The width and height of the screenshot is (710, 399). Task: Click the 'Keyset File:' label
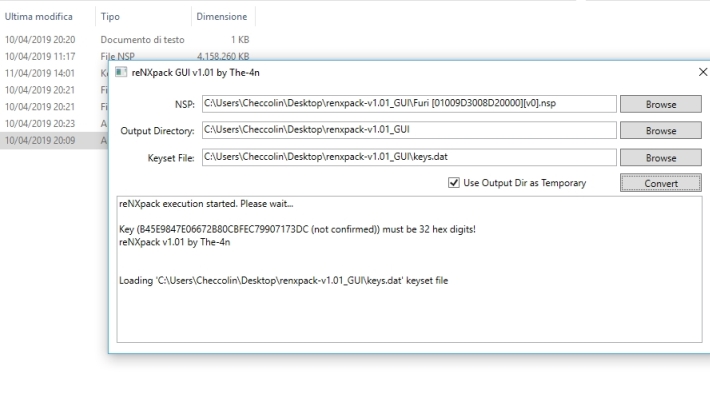pyautogui.click(x=171, y=158)
